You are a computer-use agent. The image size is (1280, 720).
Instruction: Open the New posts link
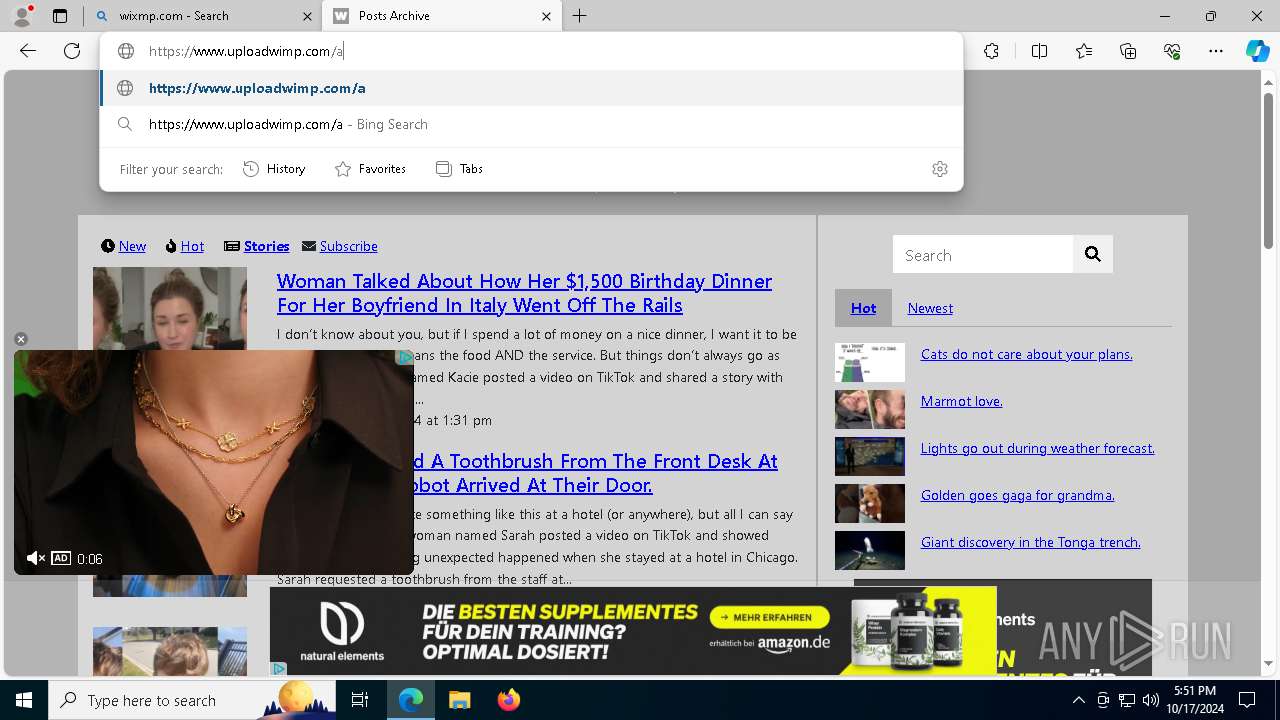[x=132, y=246]
